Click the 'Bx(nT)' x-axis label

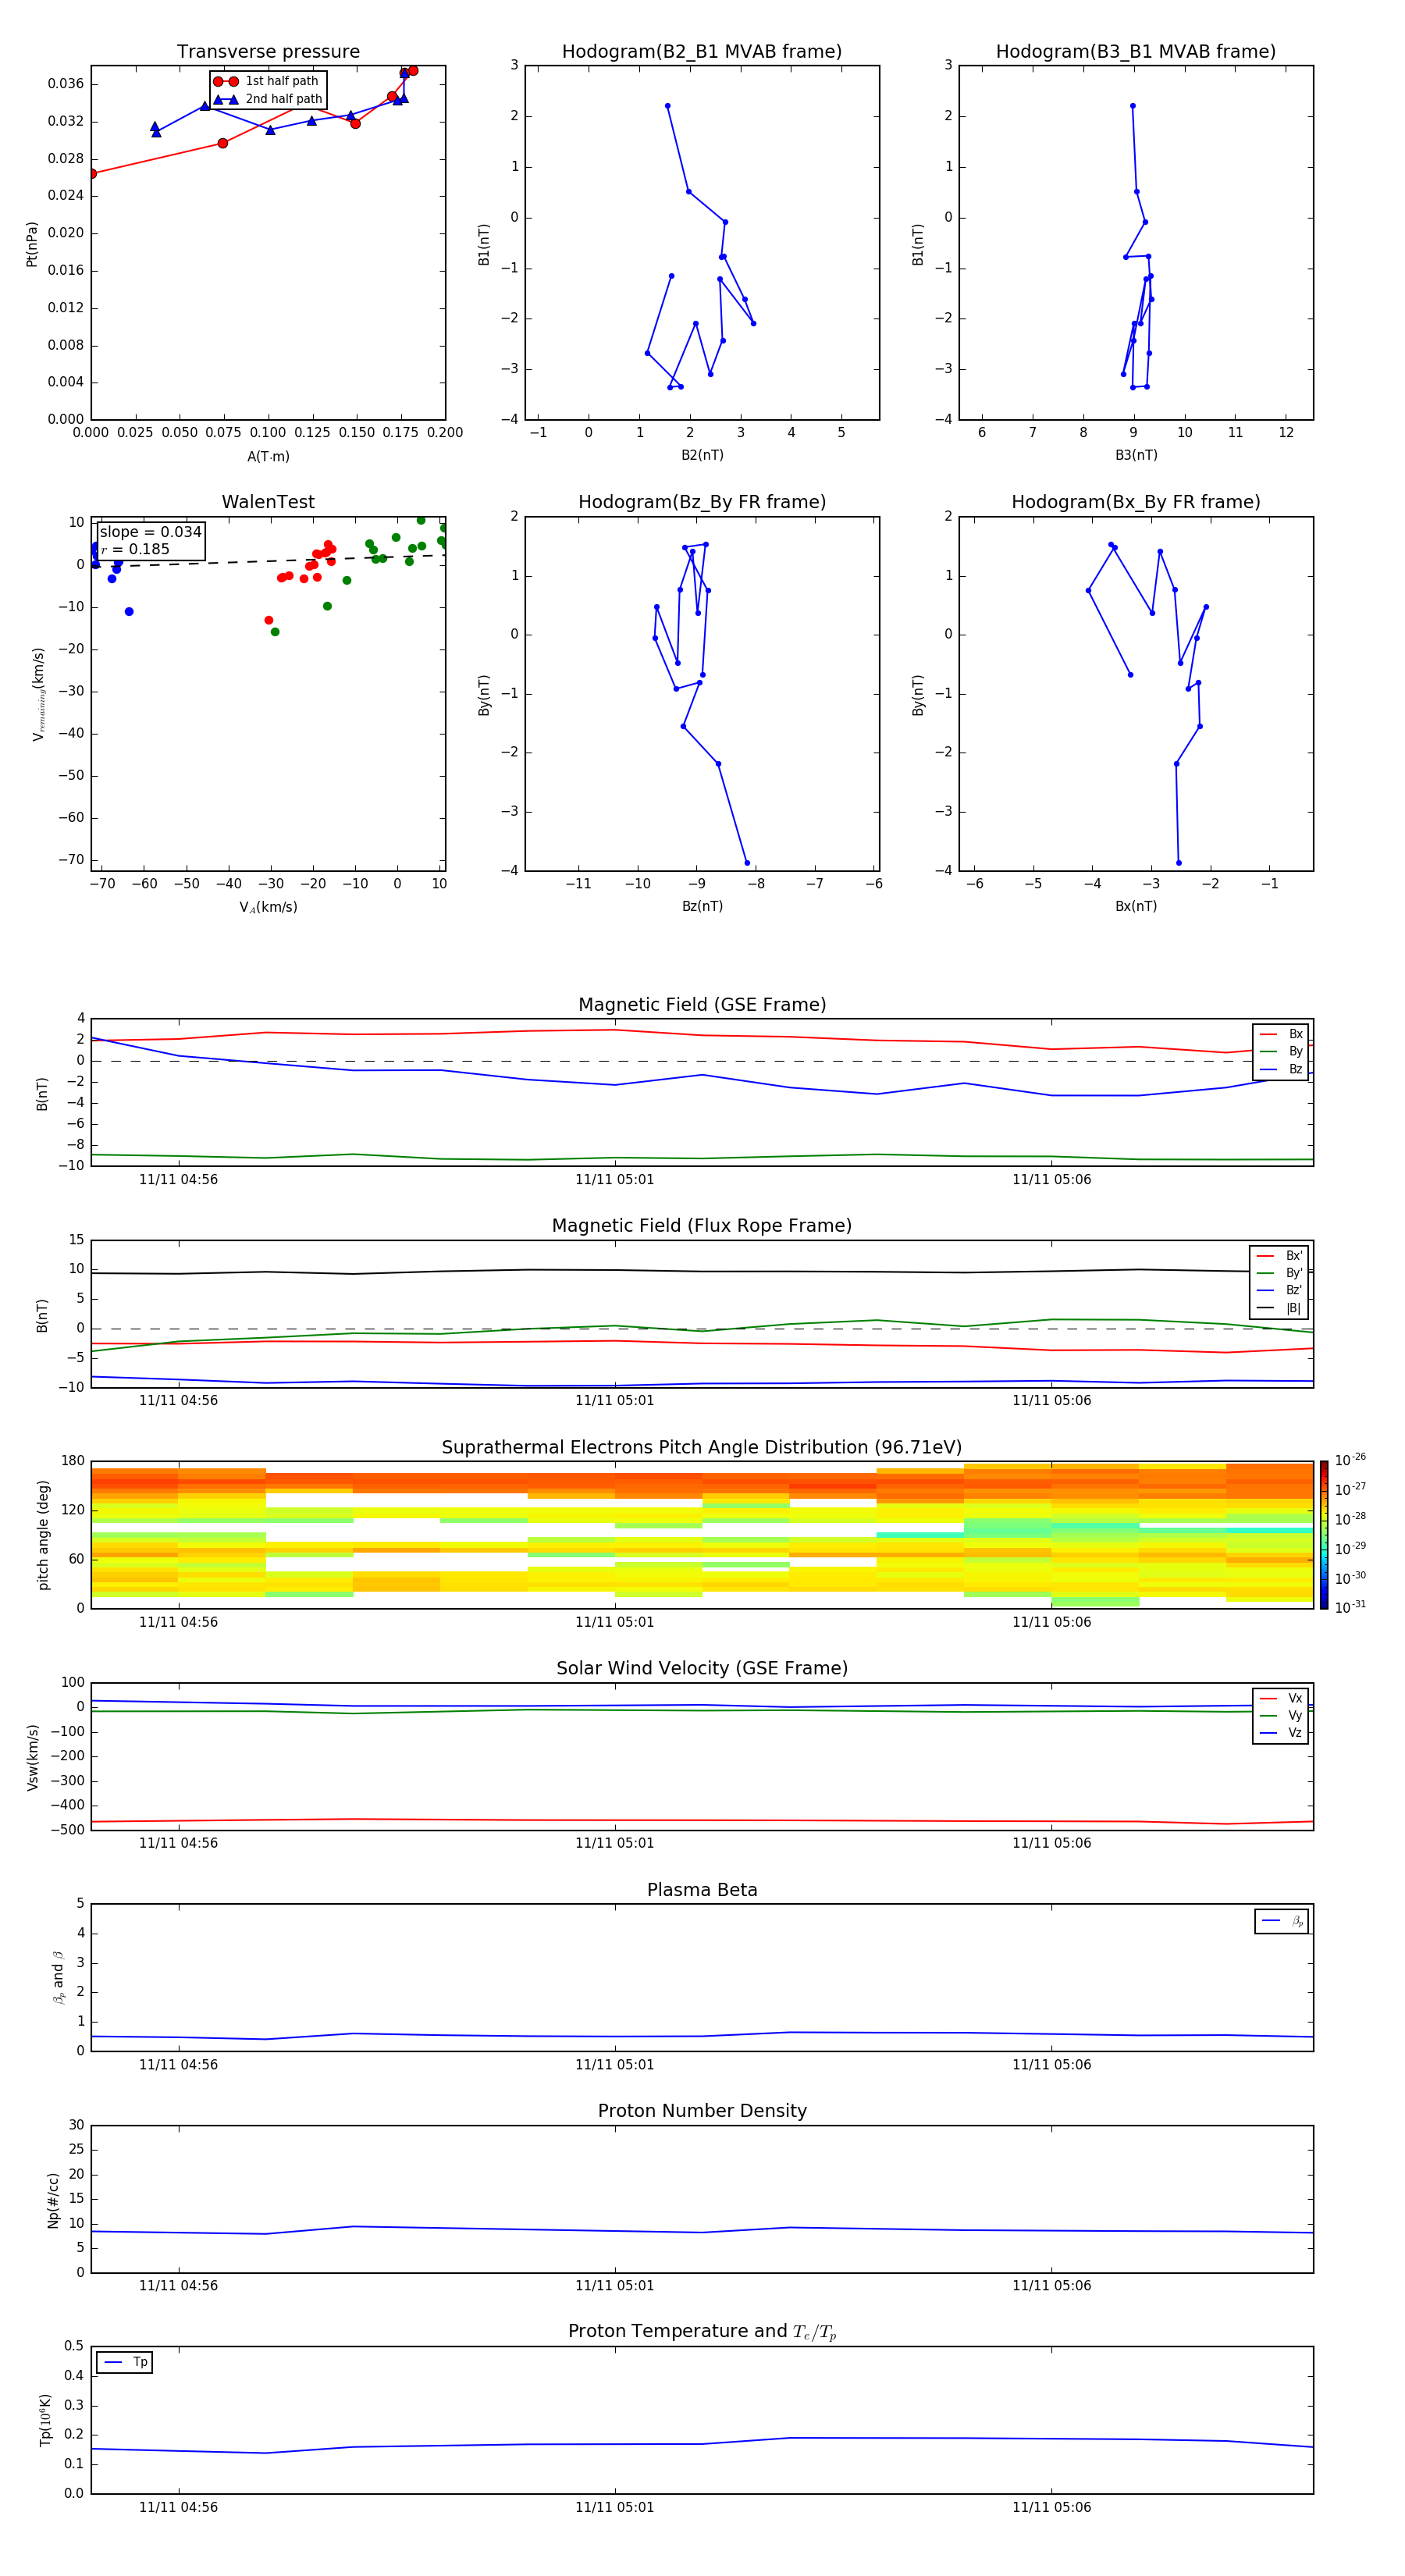[x=1136, y=906]
